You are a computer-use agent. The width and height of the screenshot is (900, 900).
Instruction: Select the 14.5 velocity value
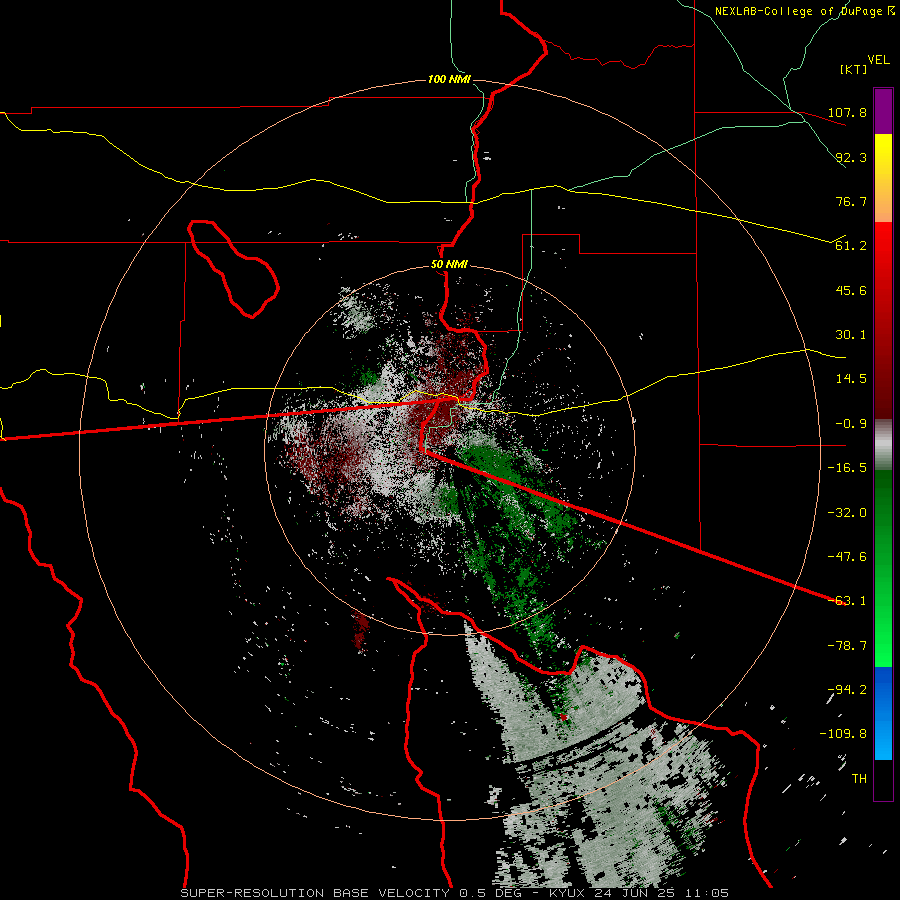click(x=851, y=379)
